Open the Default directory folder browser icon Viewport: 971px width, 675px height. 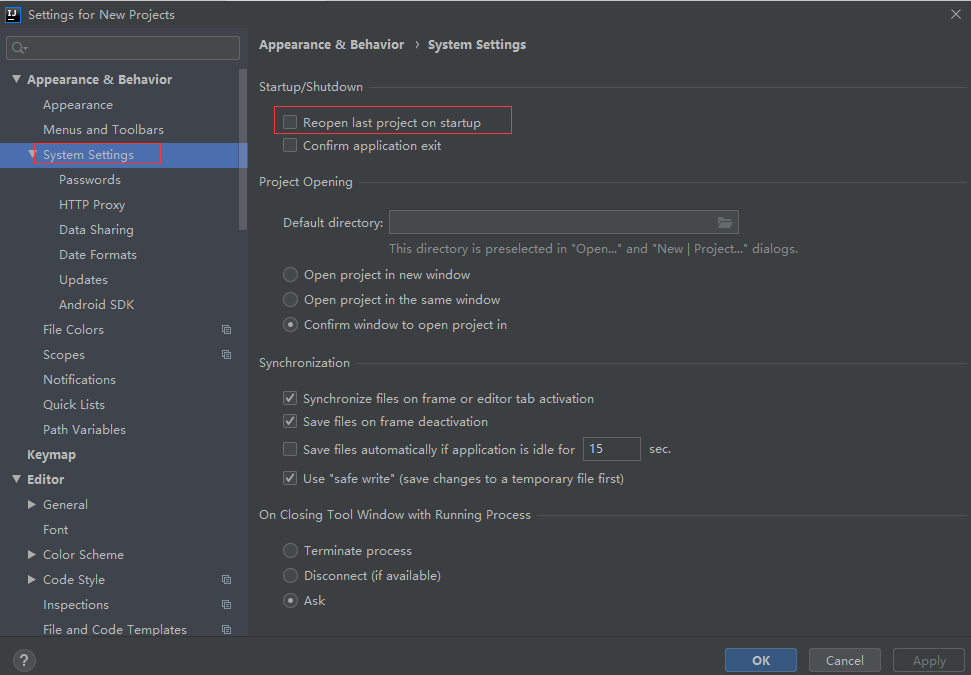click(x=726, y=222)
